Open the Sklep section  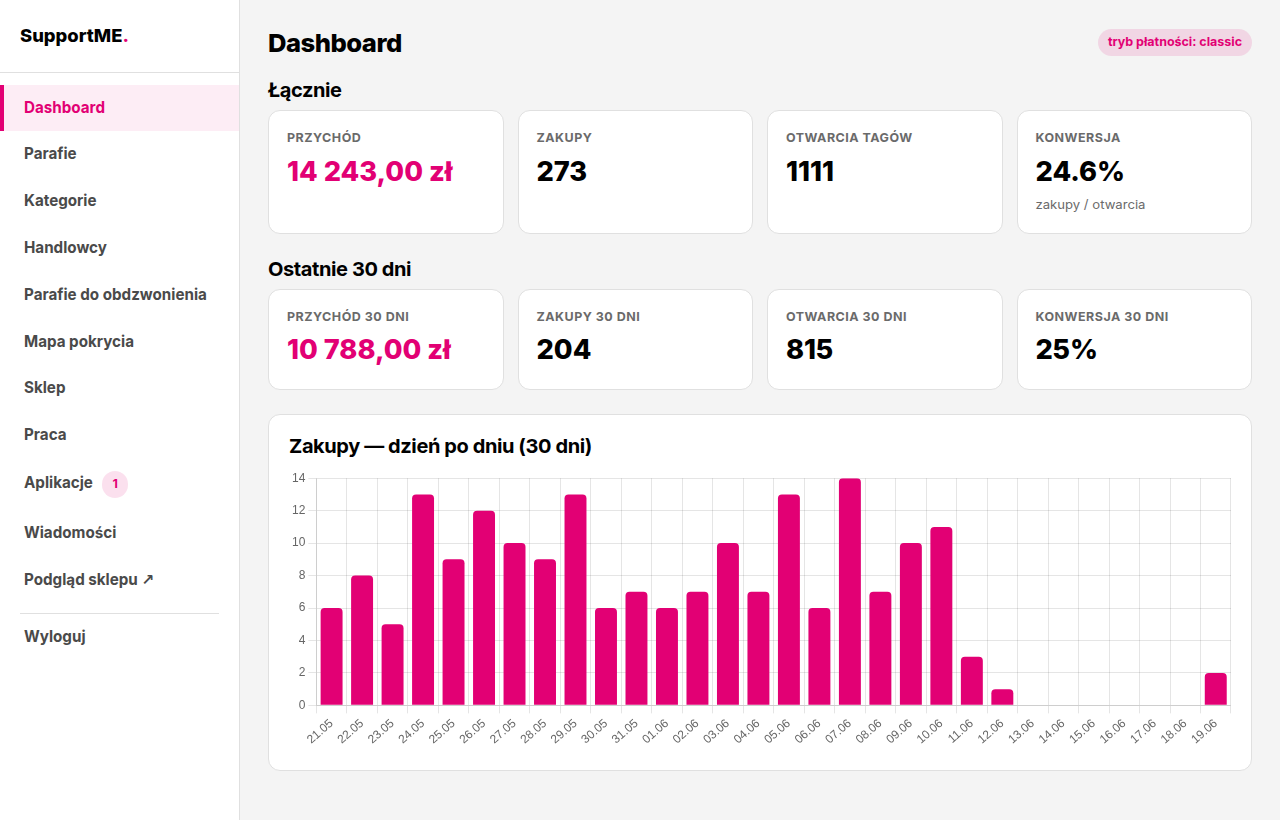pos(120,388)
